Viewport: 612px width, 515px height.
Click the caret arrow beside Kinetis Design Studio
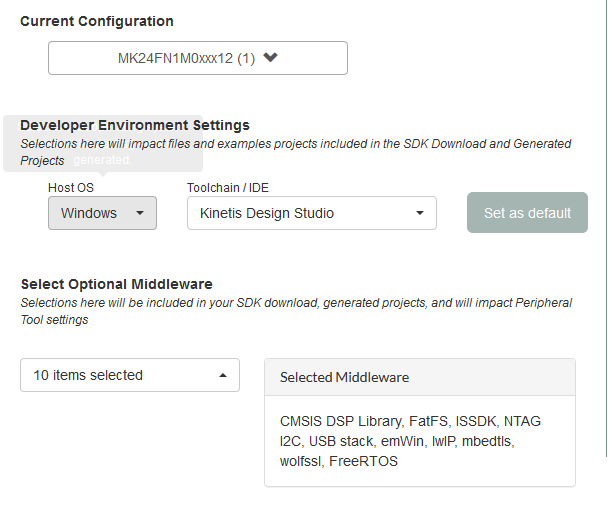420,213
